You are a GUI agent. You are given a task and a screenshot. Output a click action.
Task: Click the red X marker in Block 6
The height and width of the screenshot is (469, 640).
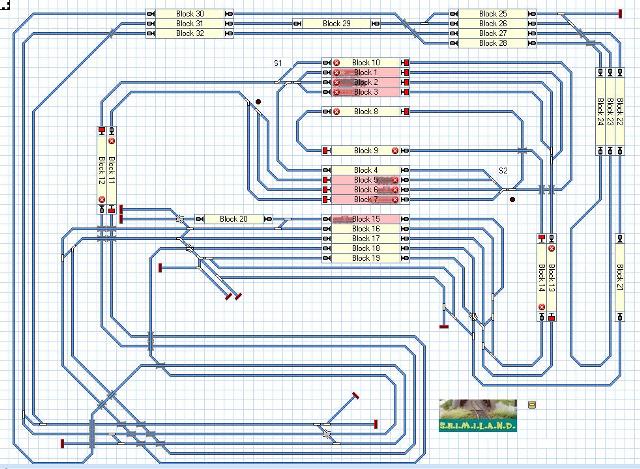(395, 190)
